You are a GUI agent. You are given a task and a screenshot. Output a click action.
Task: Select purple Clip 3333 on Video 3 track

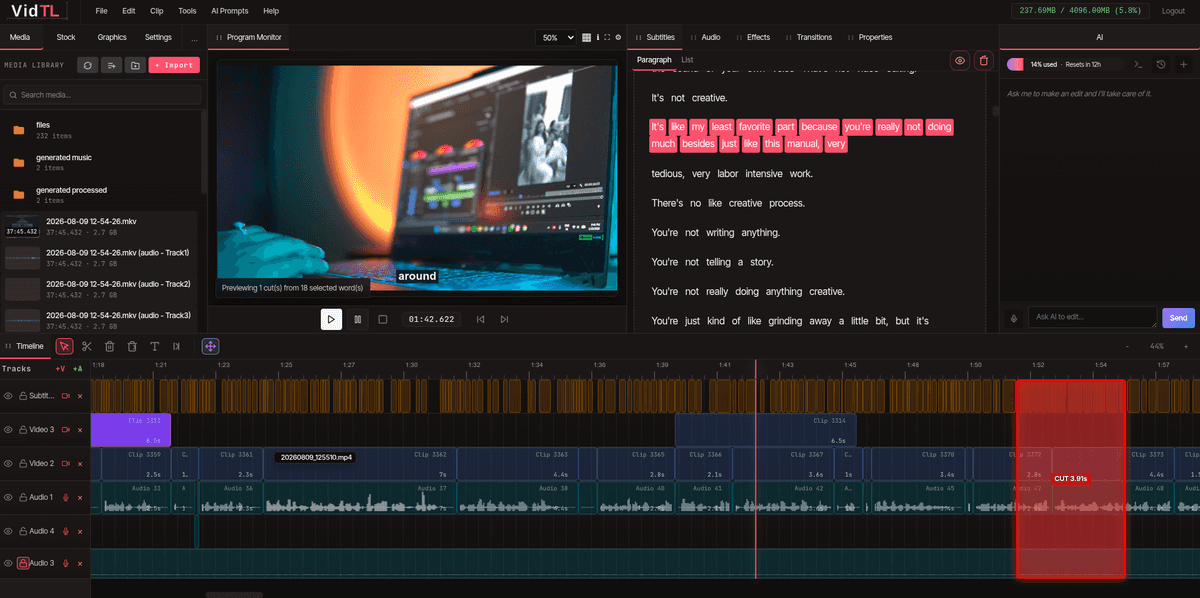click(131, 430)
